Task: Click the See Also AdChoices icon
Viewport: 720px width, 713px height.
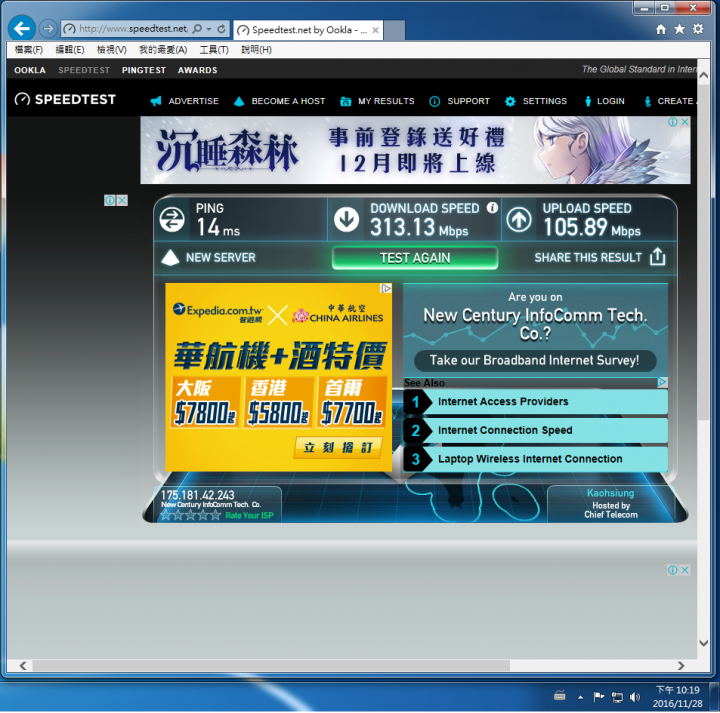Action: [x=662, y=382]
